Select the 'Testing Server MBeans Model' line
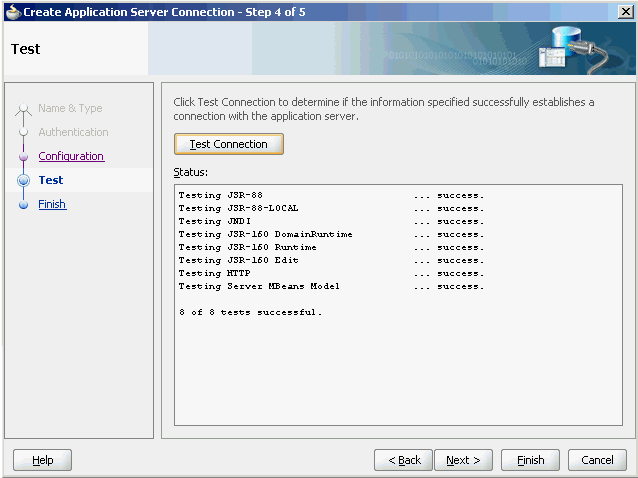The height and width of the screenshot is (478, 638). (x=331, y=286)
